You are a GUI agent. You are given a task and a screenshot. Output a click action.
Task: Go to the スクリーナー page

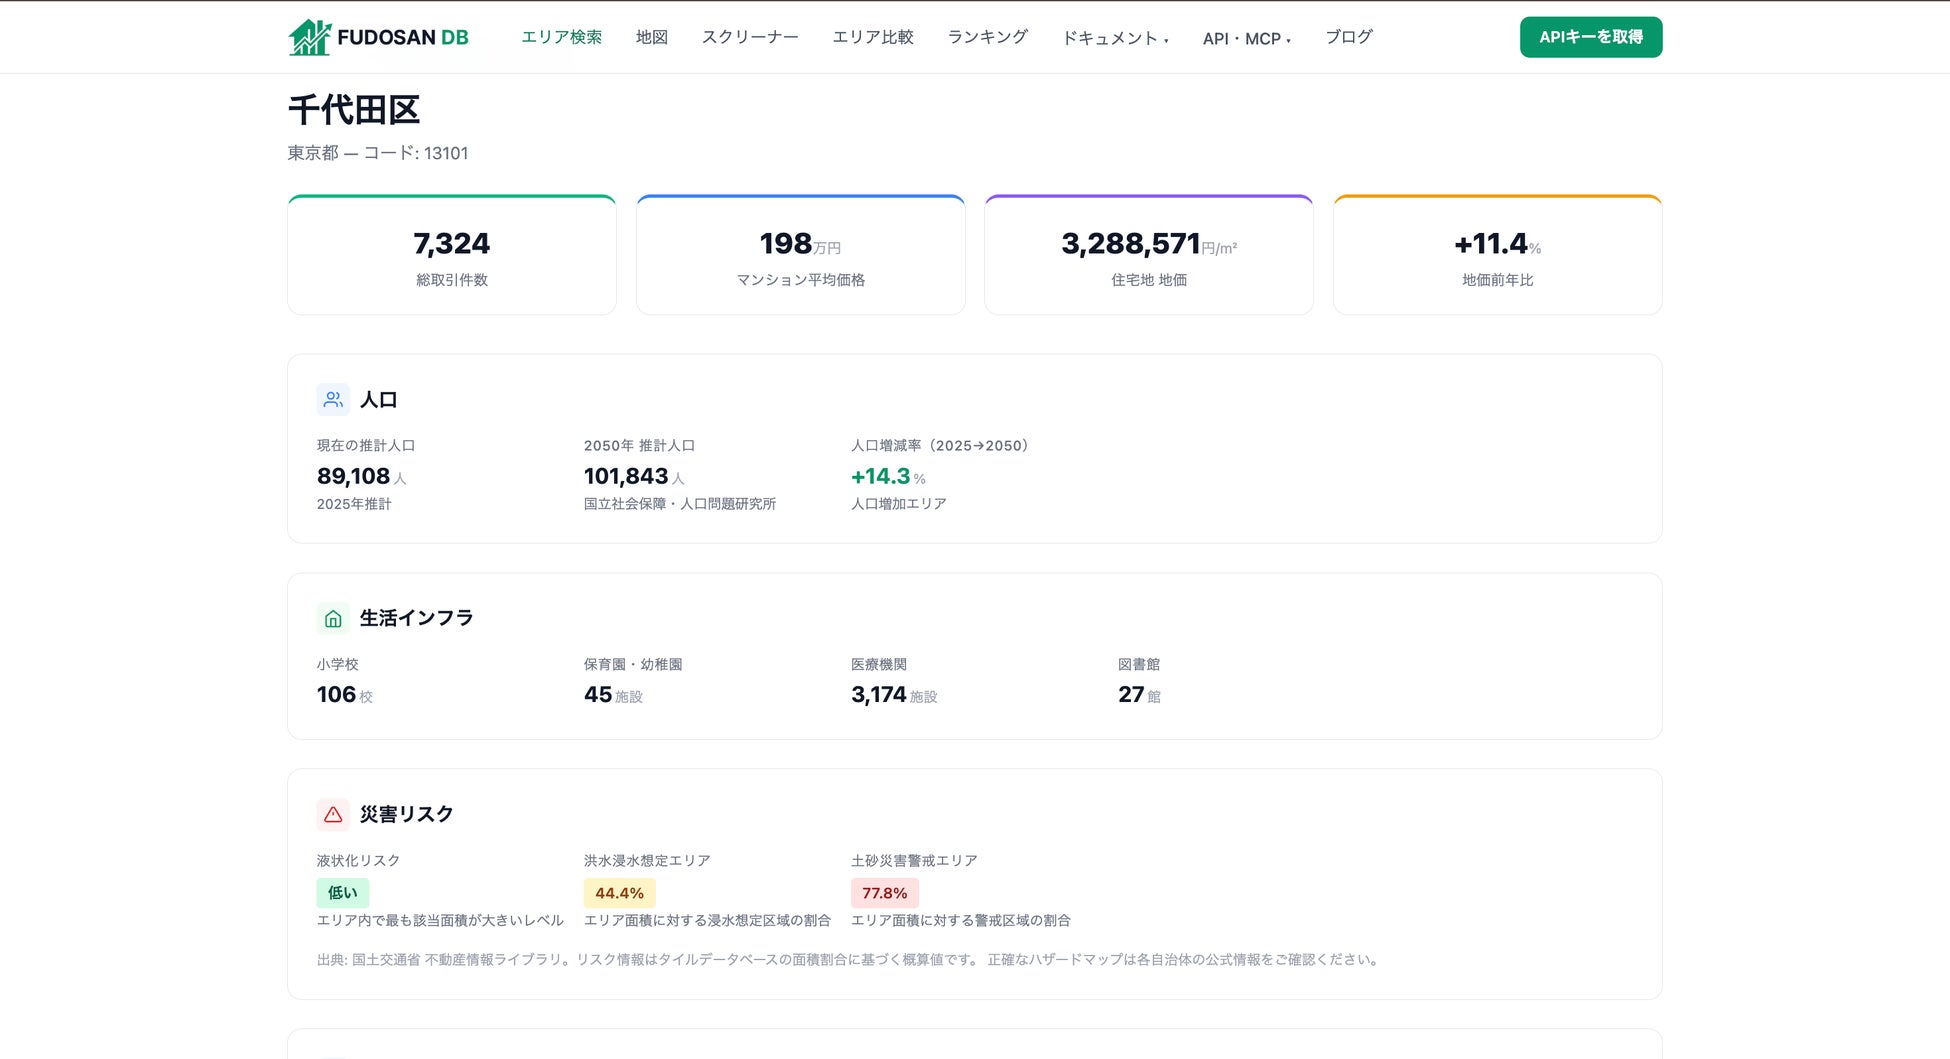pyautogui.click(x=750, y=37)
